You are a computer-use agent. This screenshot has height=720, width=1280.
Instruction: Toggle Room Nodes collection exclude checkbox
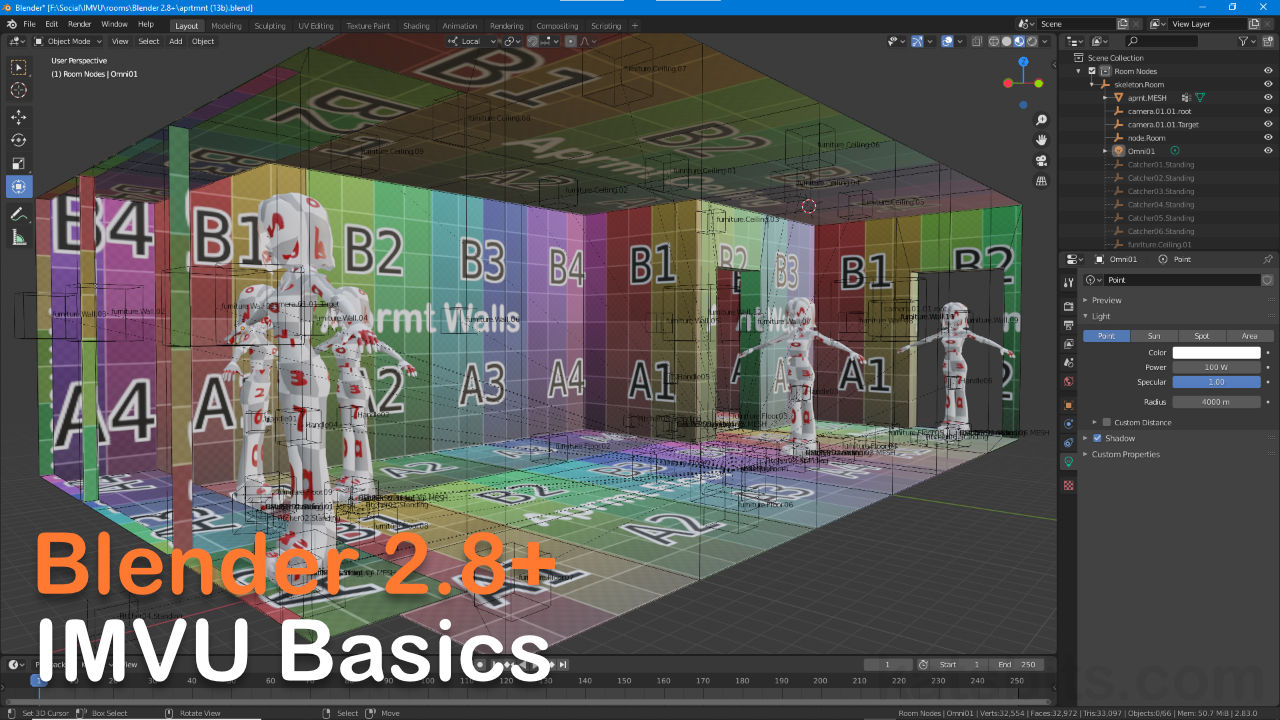pyautogui.click(x=1092, y=71)
